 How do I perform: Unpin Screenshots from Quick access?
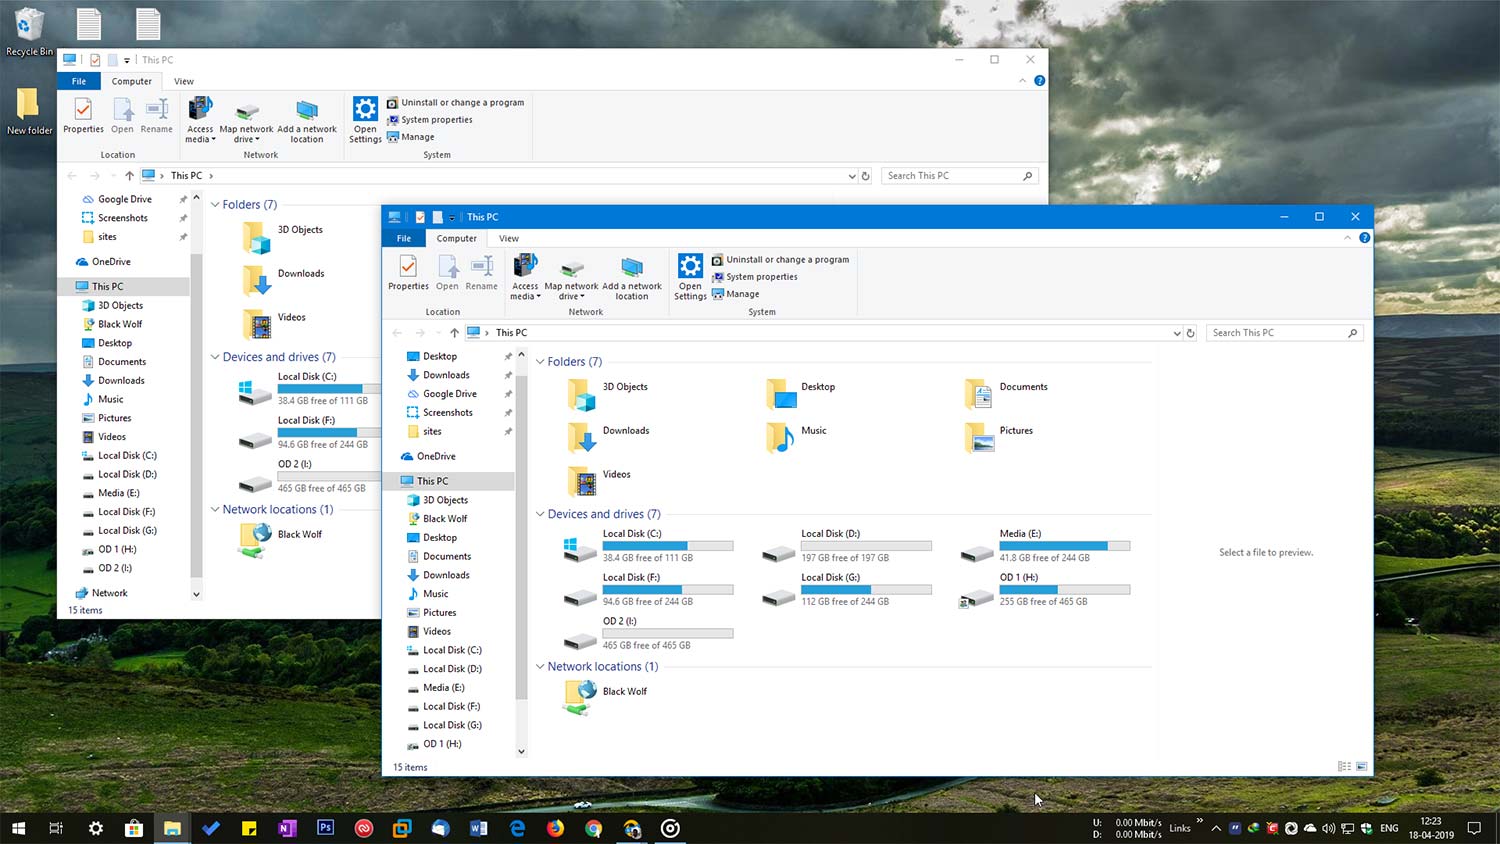click(508, 412)
